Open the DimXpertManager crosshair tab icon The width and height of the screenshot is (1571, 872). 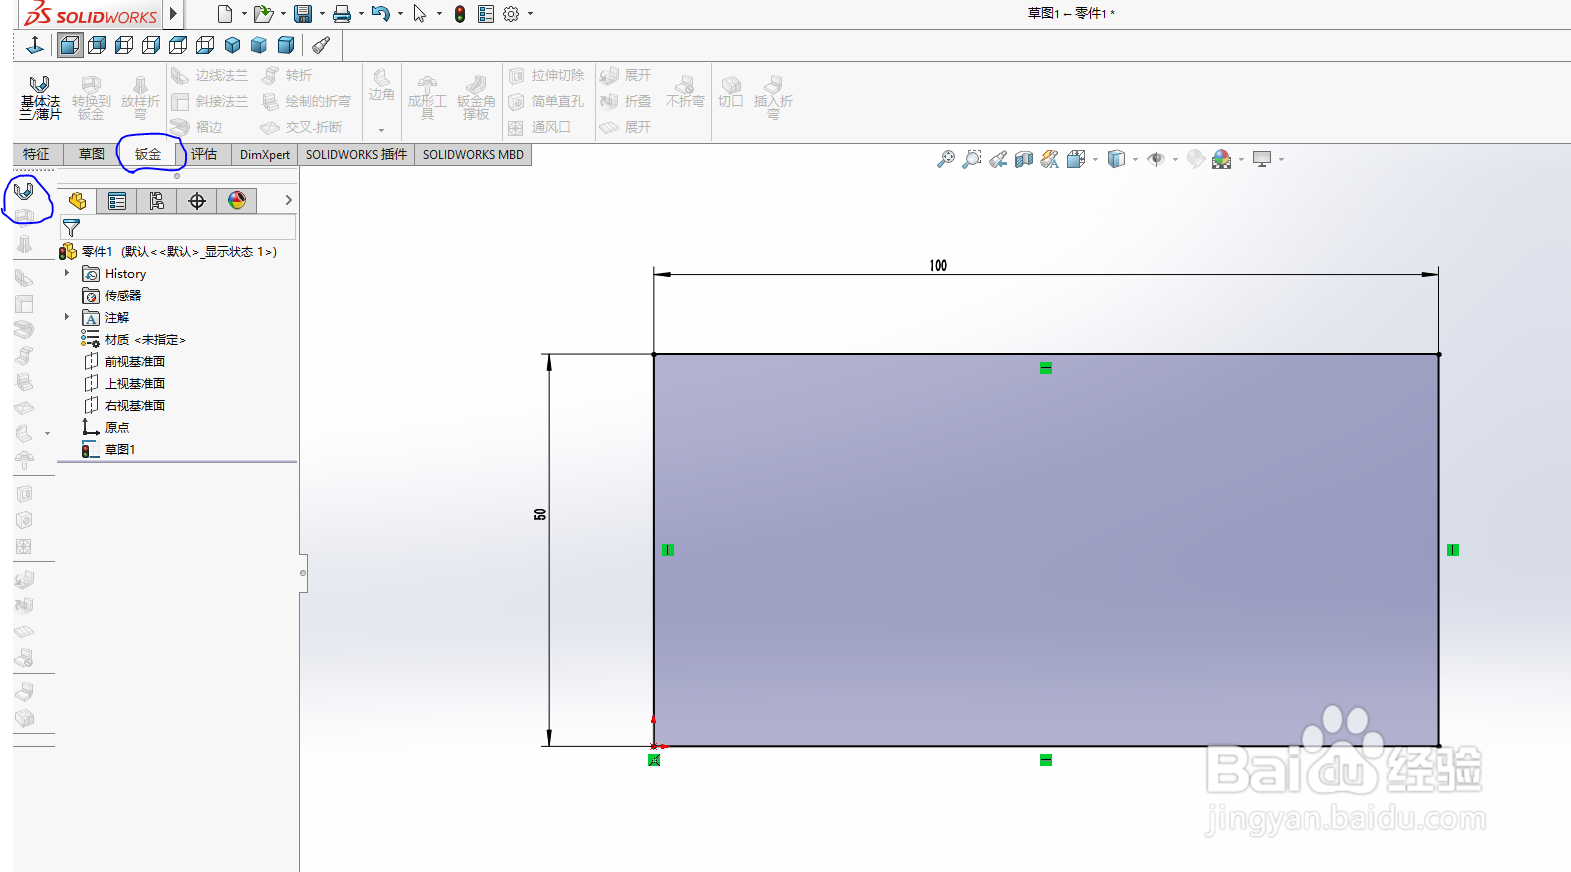(197, 201)
